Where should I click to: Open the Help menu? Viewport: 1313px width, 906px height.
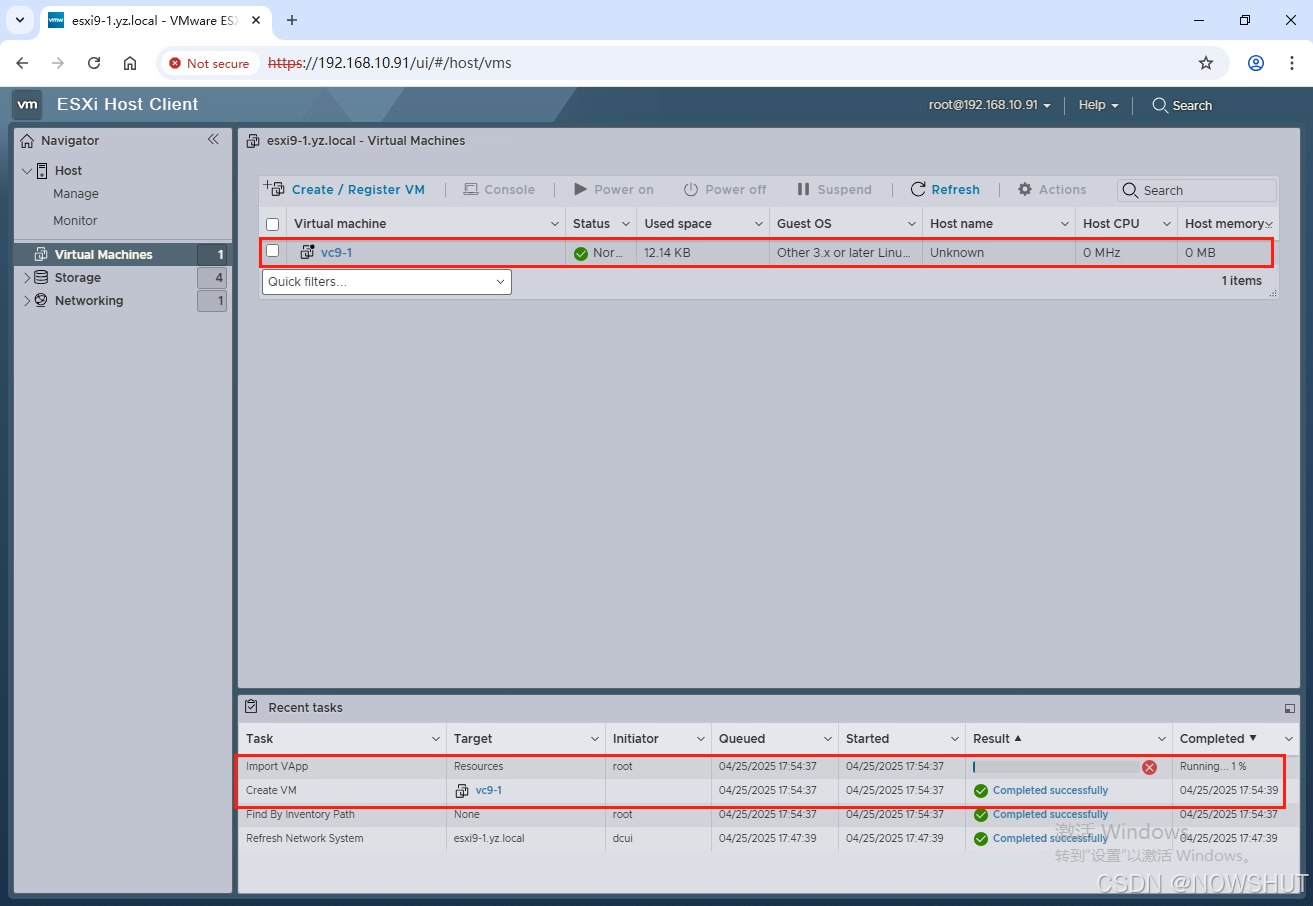tap(1098, 105)
